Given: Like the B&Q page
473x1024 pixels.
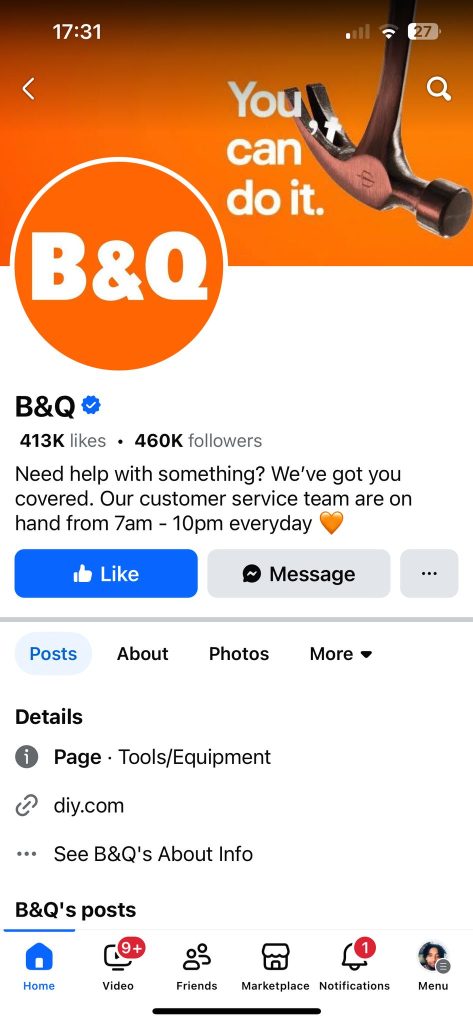Looking at the screenshot, I should tap(106, 573).
